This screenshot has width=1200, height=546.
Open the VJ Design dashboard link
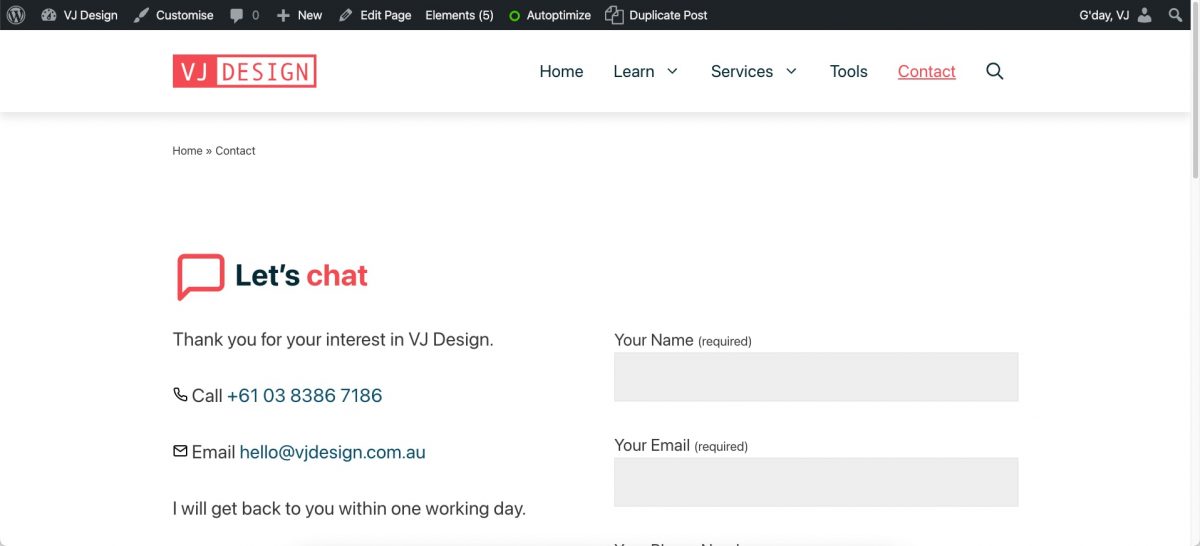tap(79, 15)
